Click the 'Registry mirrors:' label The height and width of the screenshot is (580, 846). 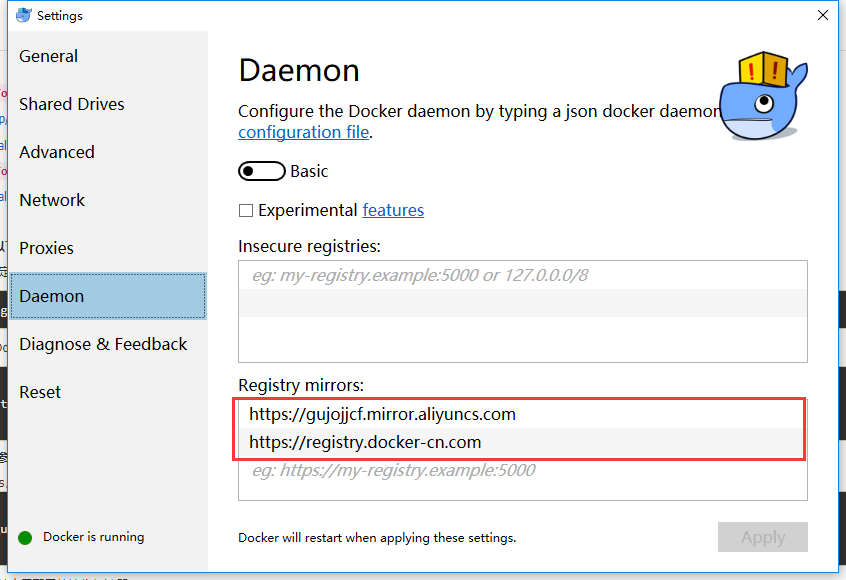click(x=301, y=385)
